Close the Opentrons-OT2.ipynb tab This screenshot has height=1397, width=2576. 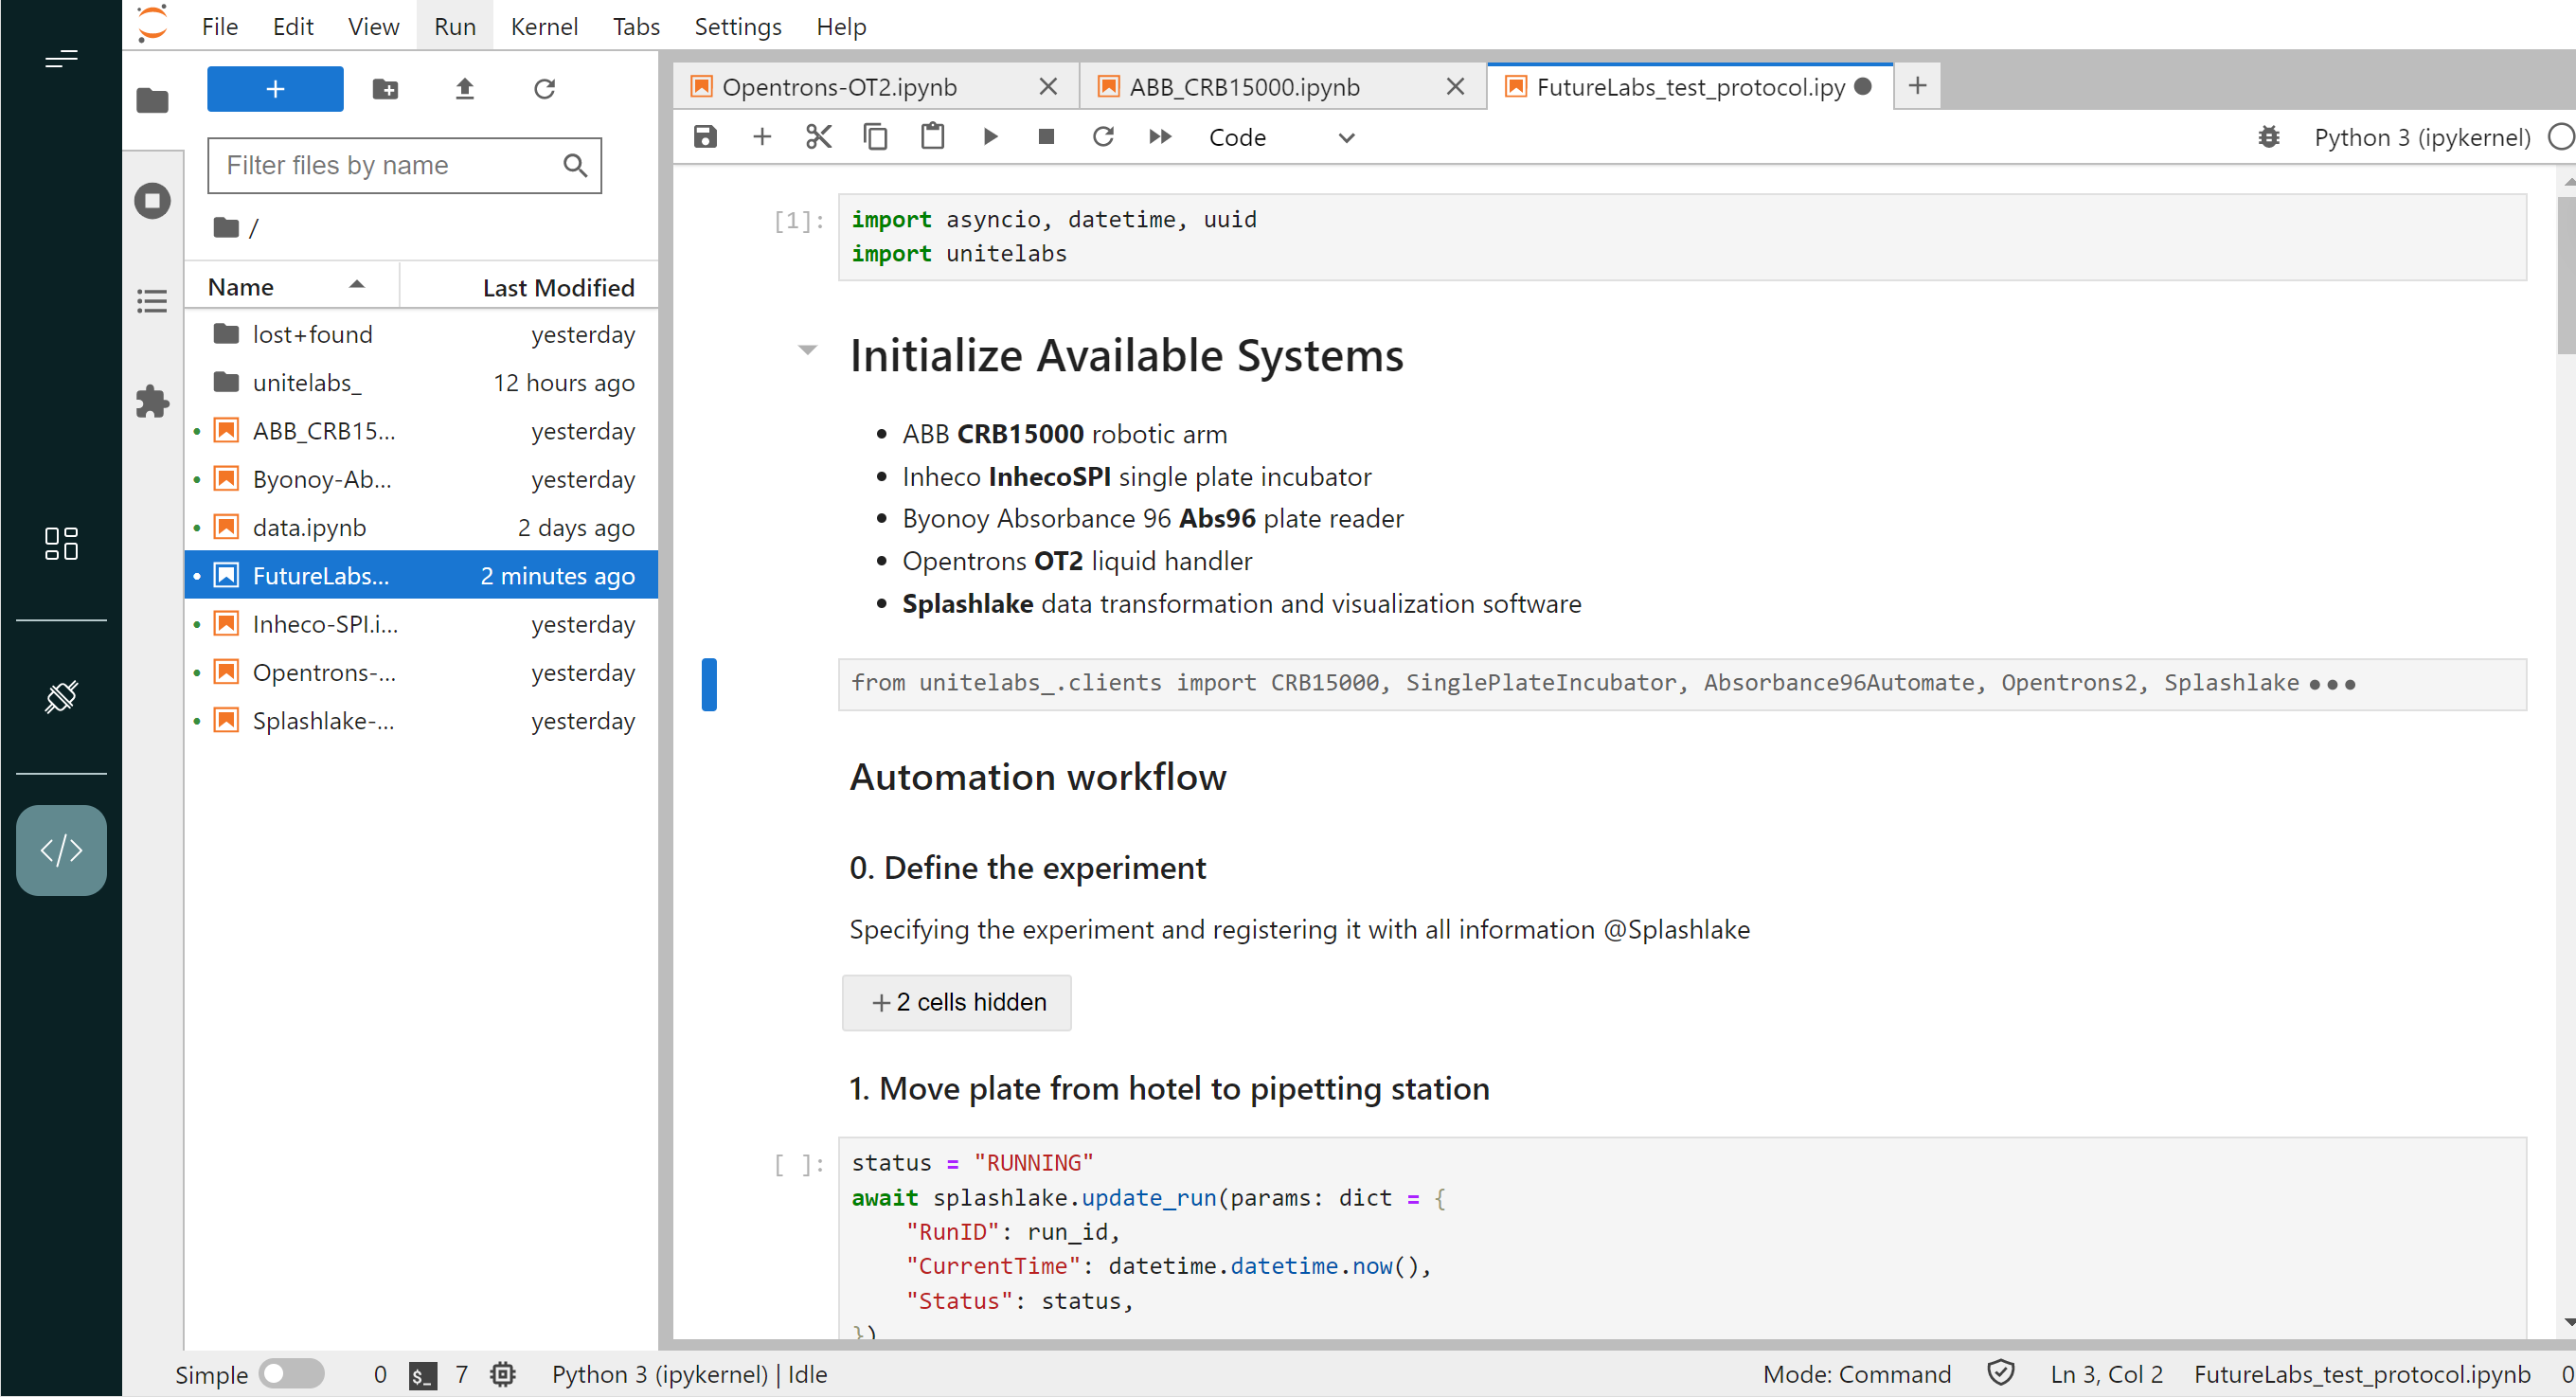click(1048, 87)
